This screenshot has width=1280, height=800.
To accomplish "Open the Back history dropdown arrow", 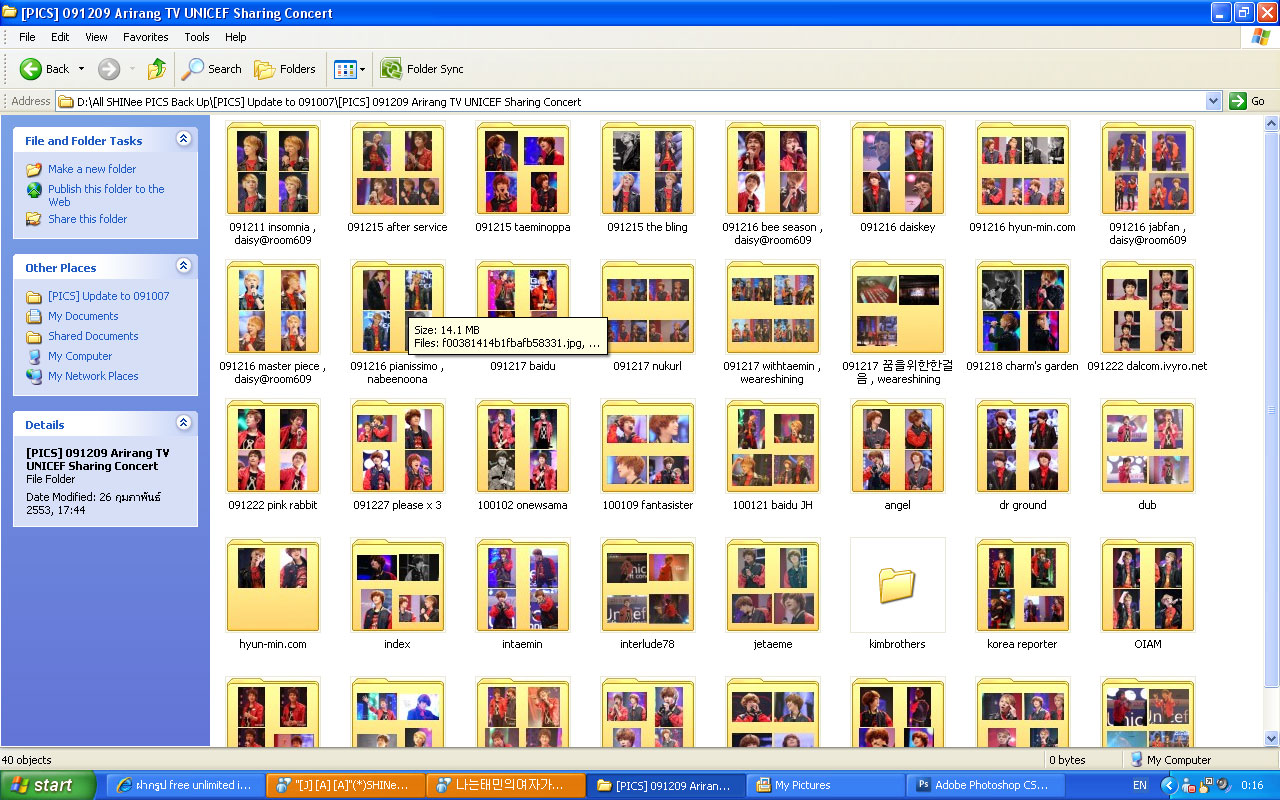I will pyautogui.click(x=81, y=69).
